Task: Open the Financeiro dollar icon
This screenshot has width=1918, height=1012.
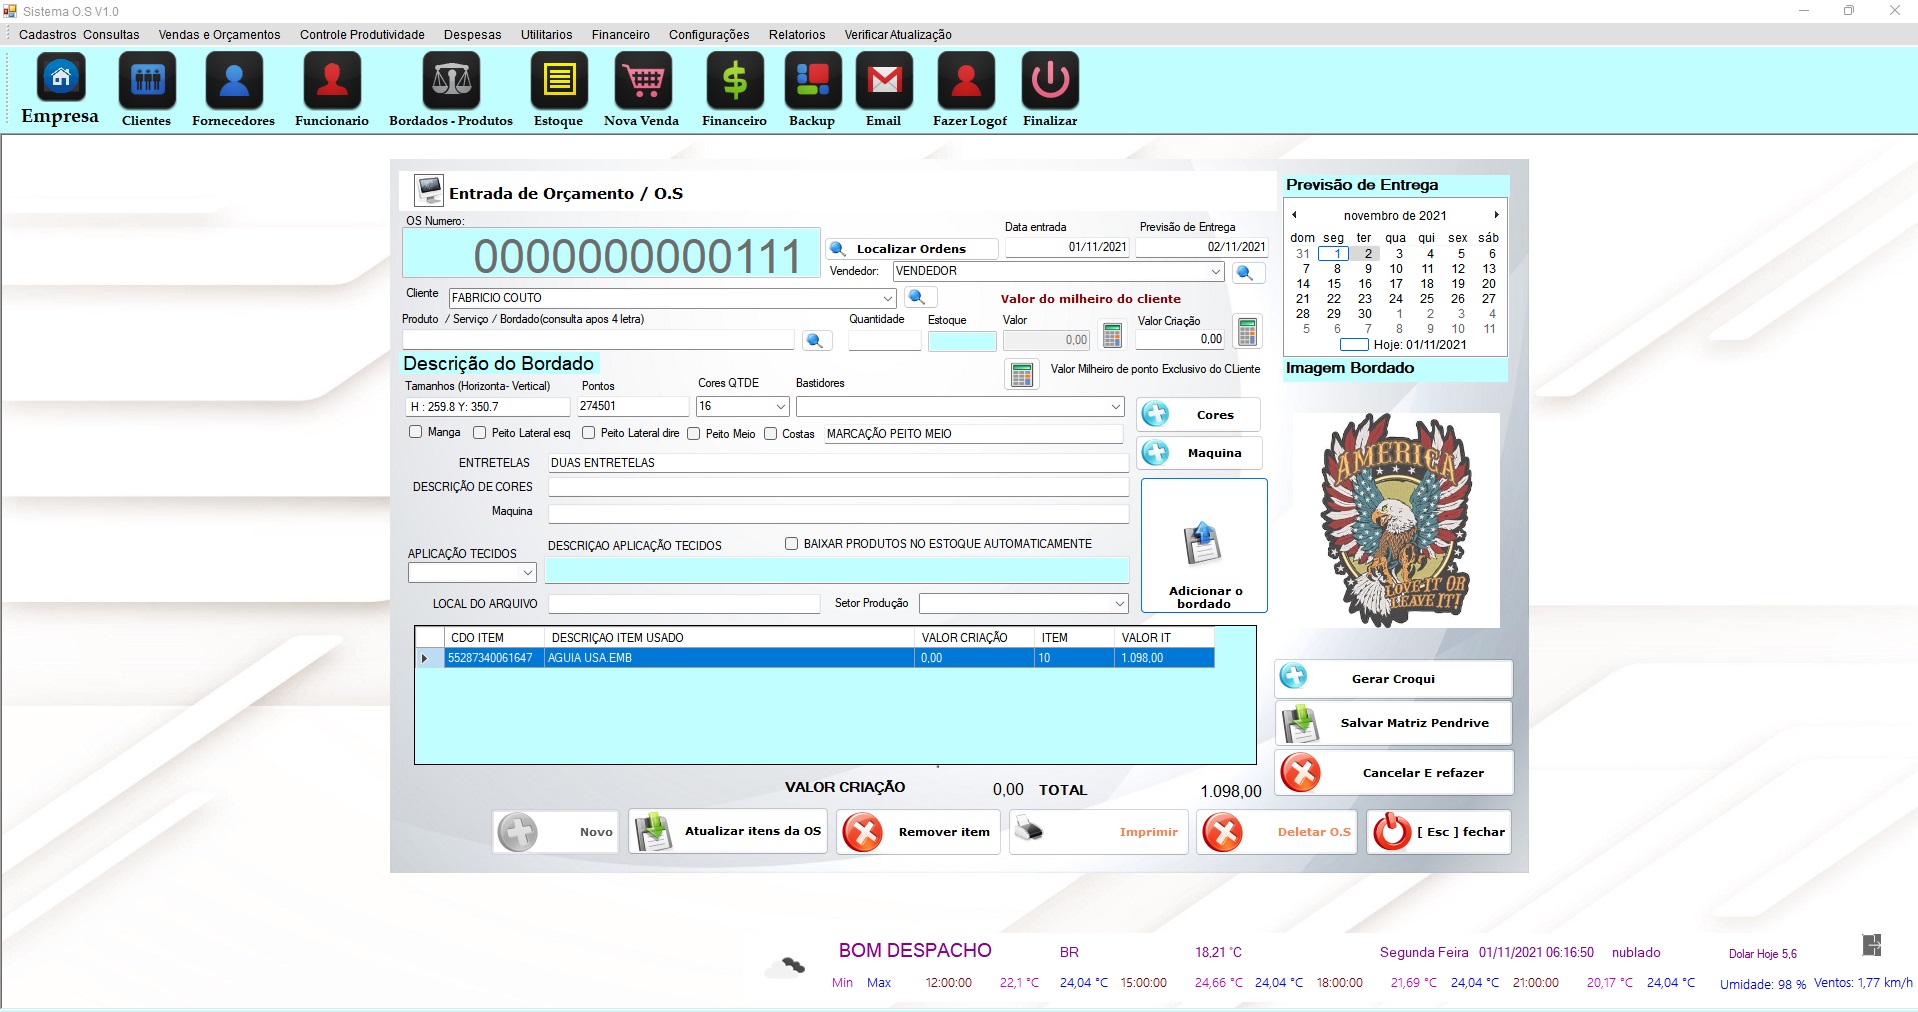Action: [x=734, y=81]
